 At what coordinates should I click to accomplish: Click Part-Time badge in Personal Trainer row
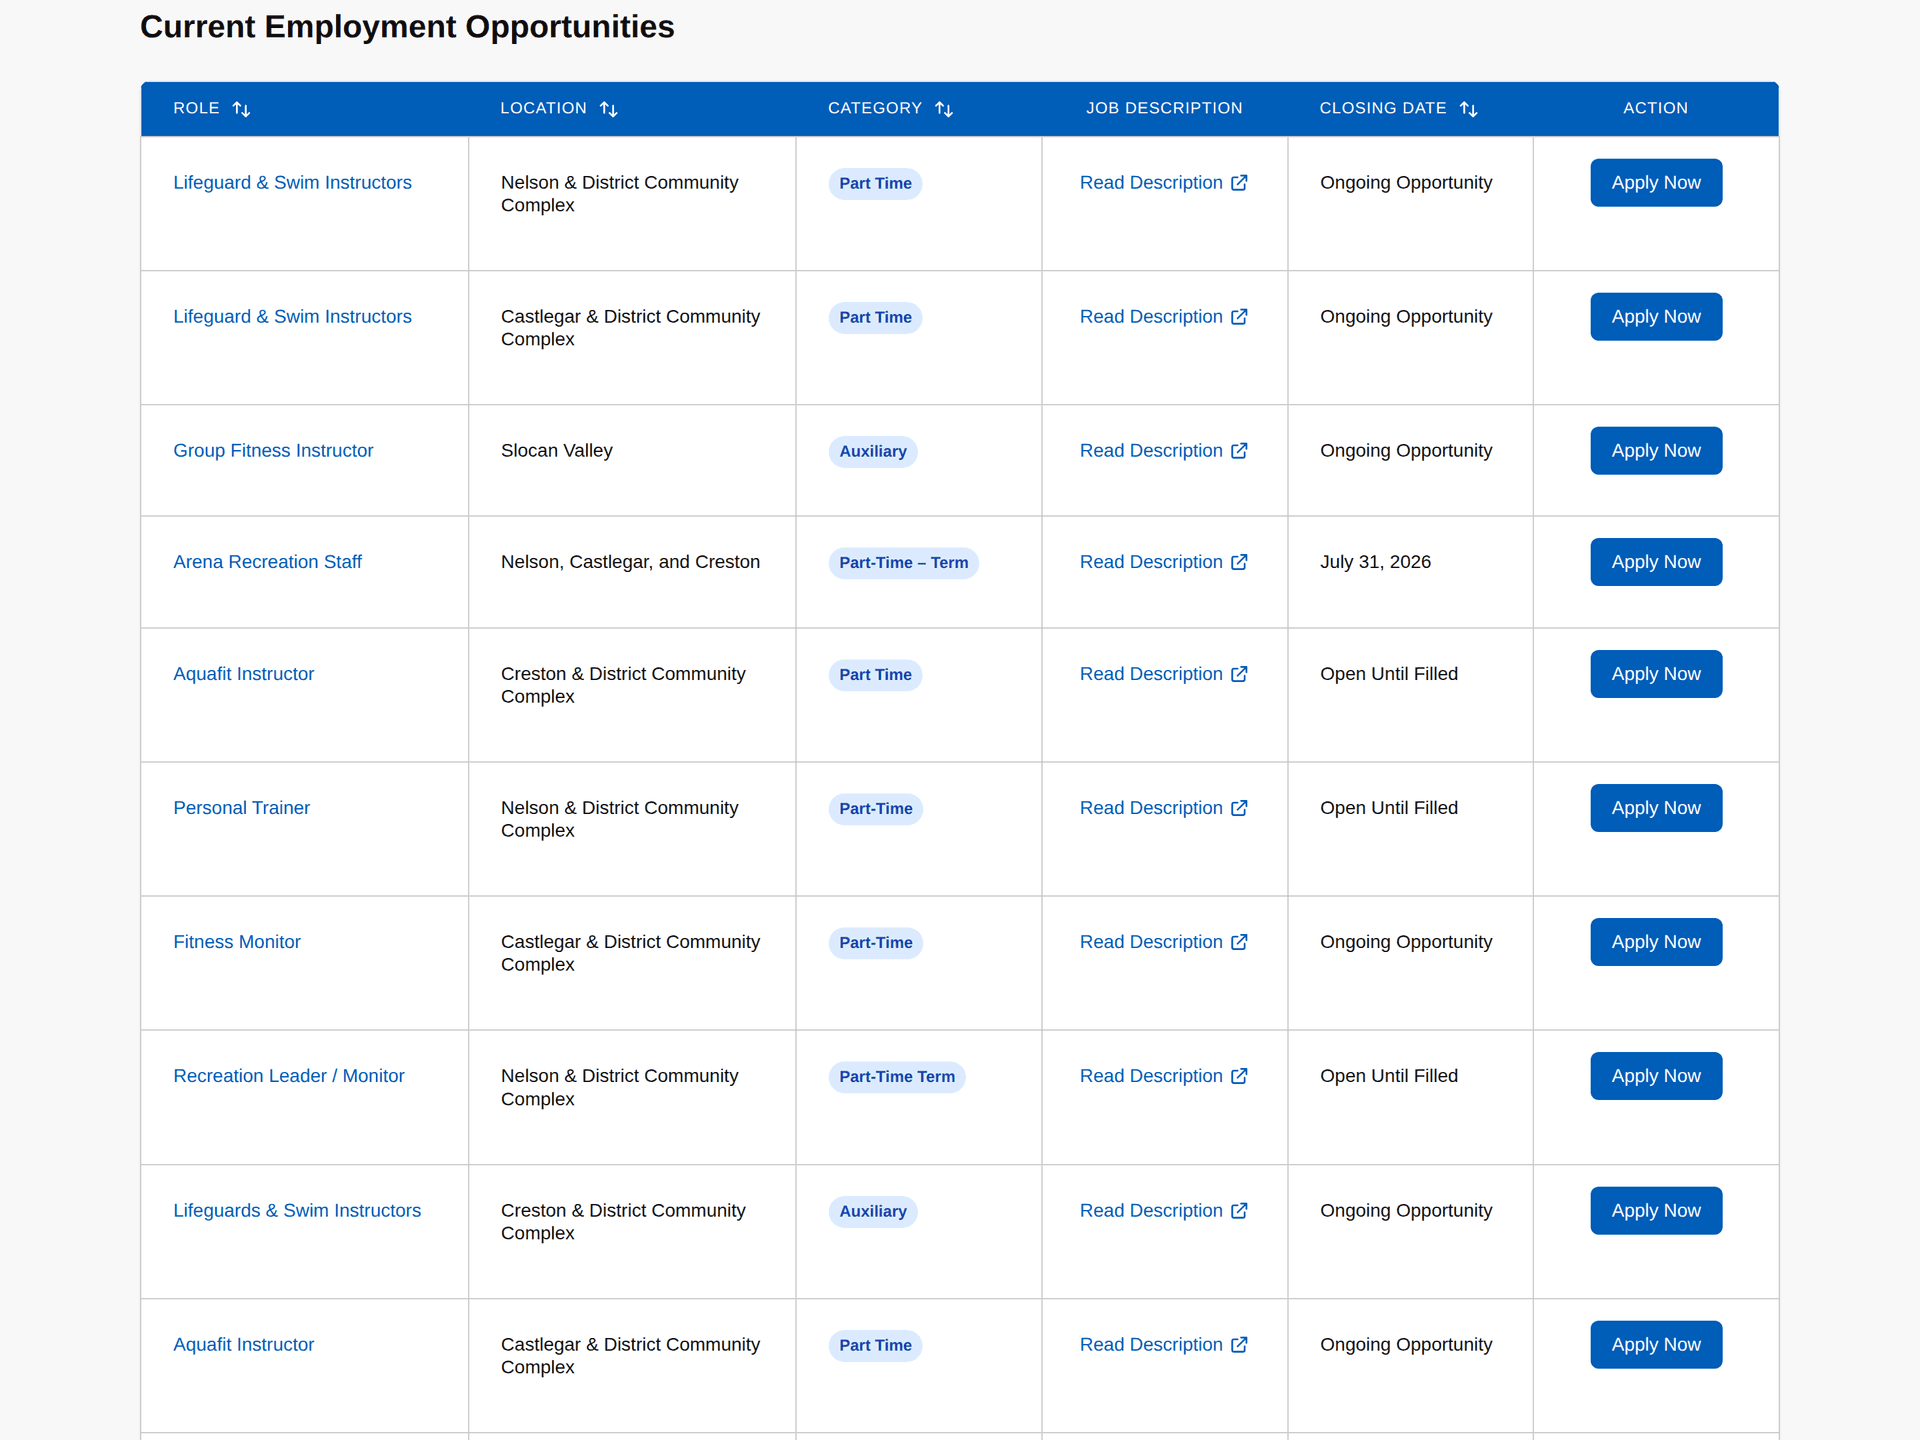[876, 809]
